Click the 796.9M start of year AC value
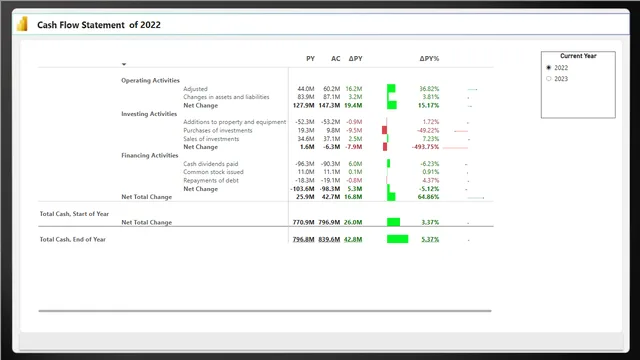Image resolution: width=640 pixels, height=360 pixels. point(329,222)
